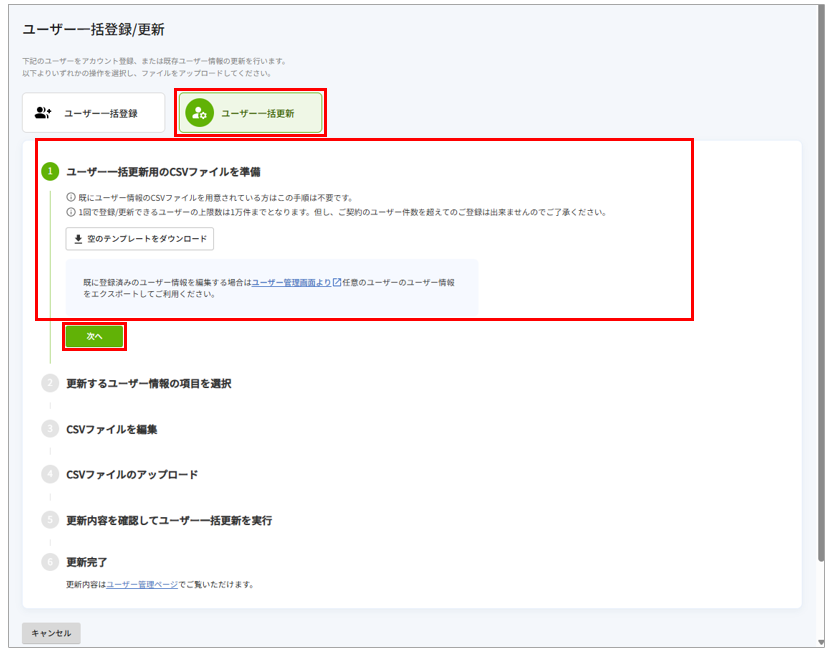Click step 1 green circle marker

coord(50,171)
